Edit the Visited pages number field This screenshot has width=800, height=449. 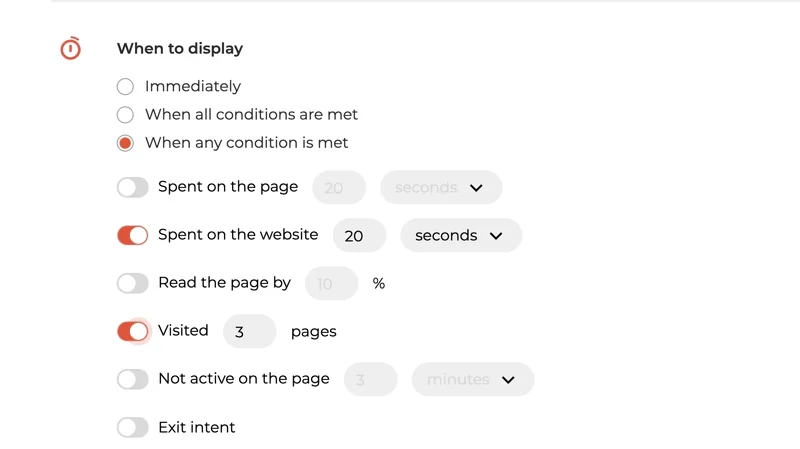(249, 331)
